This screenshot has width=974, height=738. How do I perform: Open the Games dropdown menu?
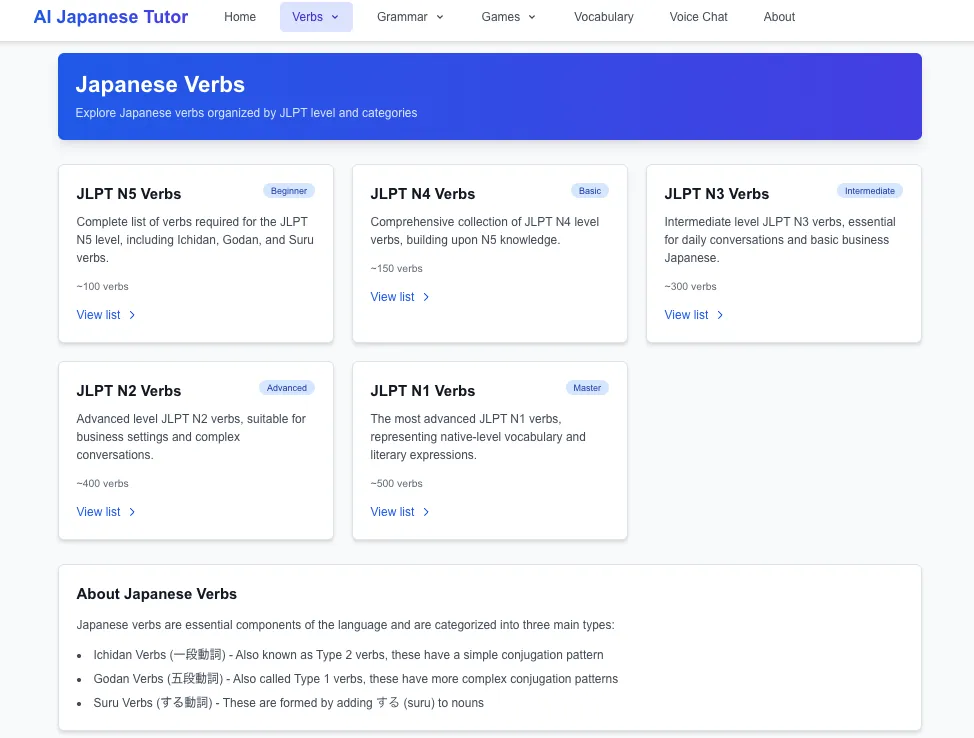click(x=508, y=17)
